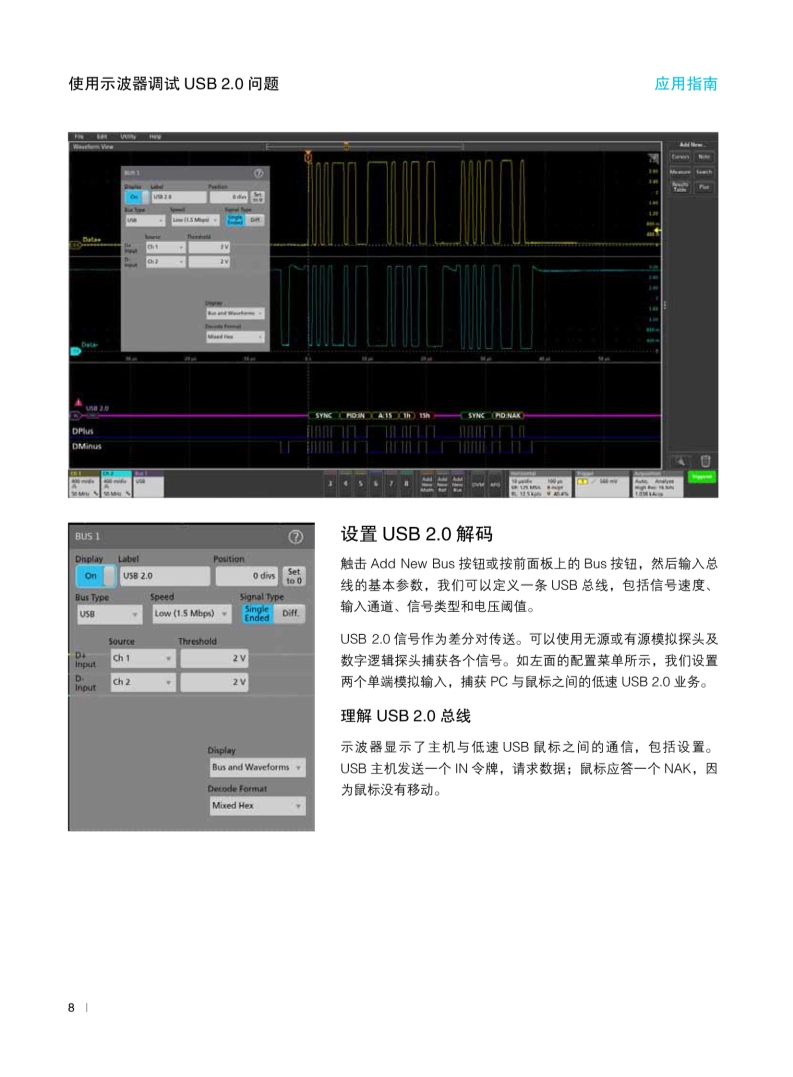The height and width of the screenshot is (1077, 793).
Task: Click the trash can icon in the oscilloscope
Action: click(705, 460)
